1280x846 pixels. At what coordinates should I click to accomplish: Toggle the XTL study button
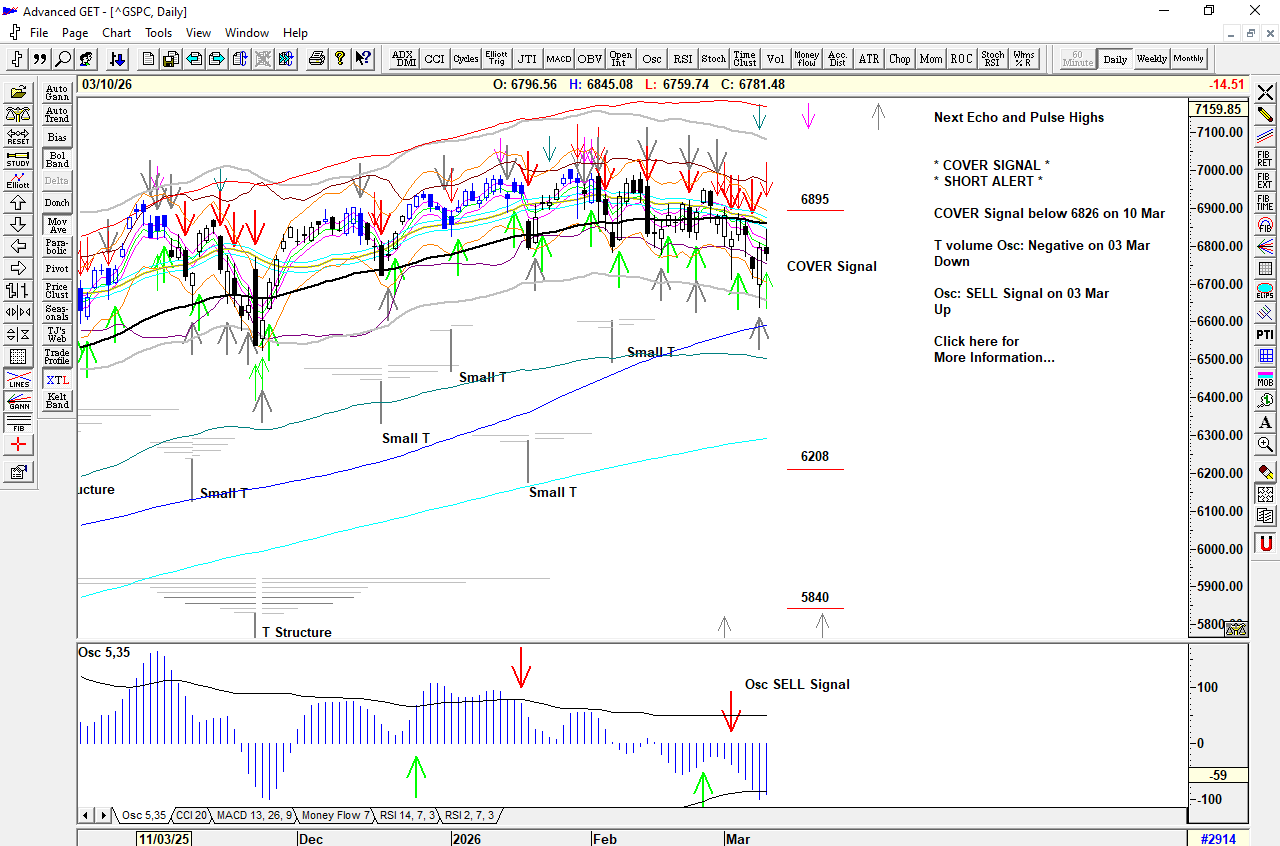point(57,380)
